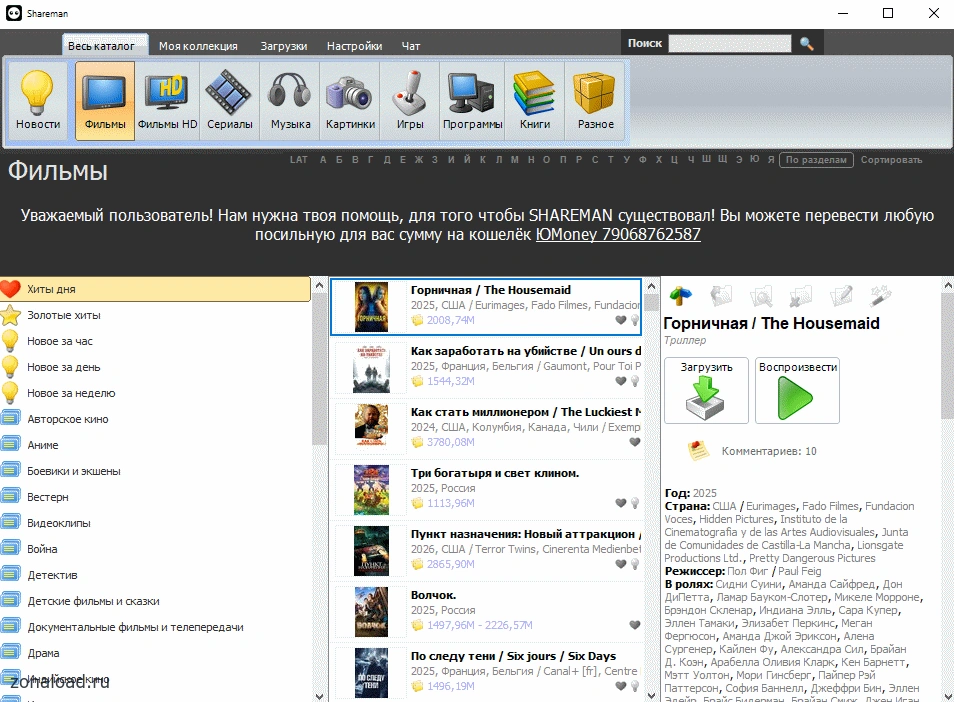Click folder icon next to 3780,08M
954x702 pixels.
click(x=417, y=442)
